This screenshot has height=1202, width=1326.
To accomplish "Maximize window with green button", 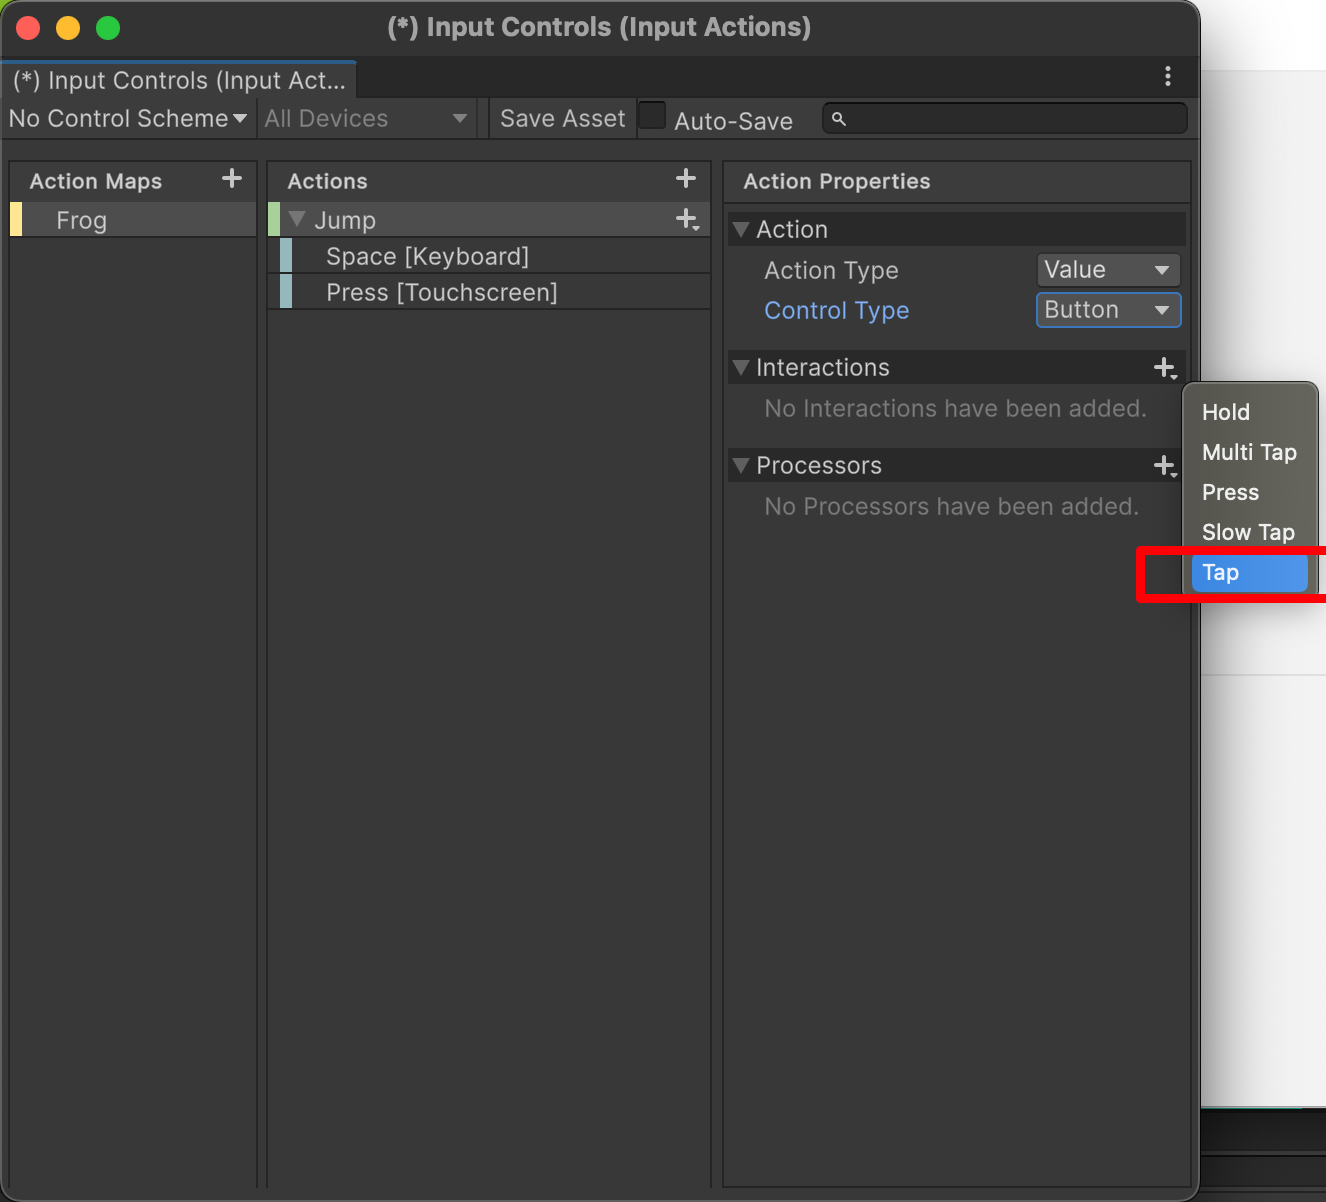I will pyautogui.click(x=108, y=28).
